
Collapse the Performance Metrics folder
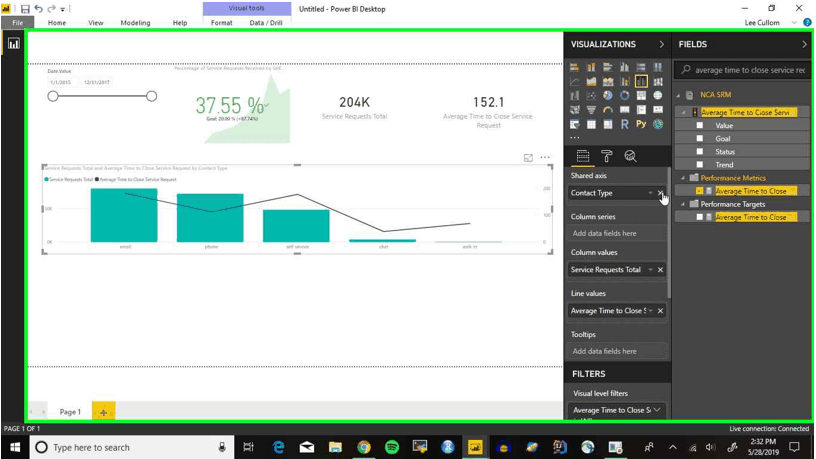683,178
